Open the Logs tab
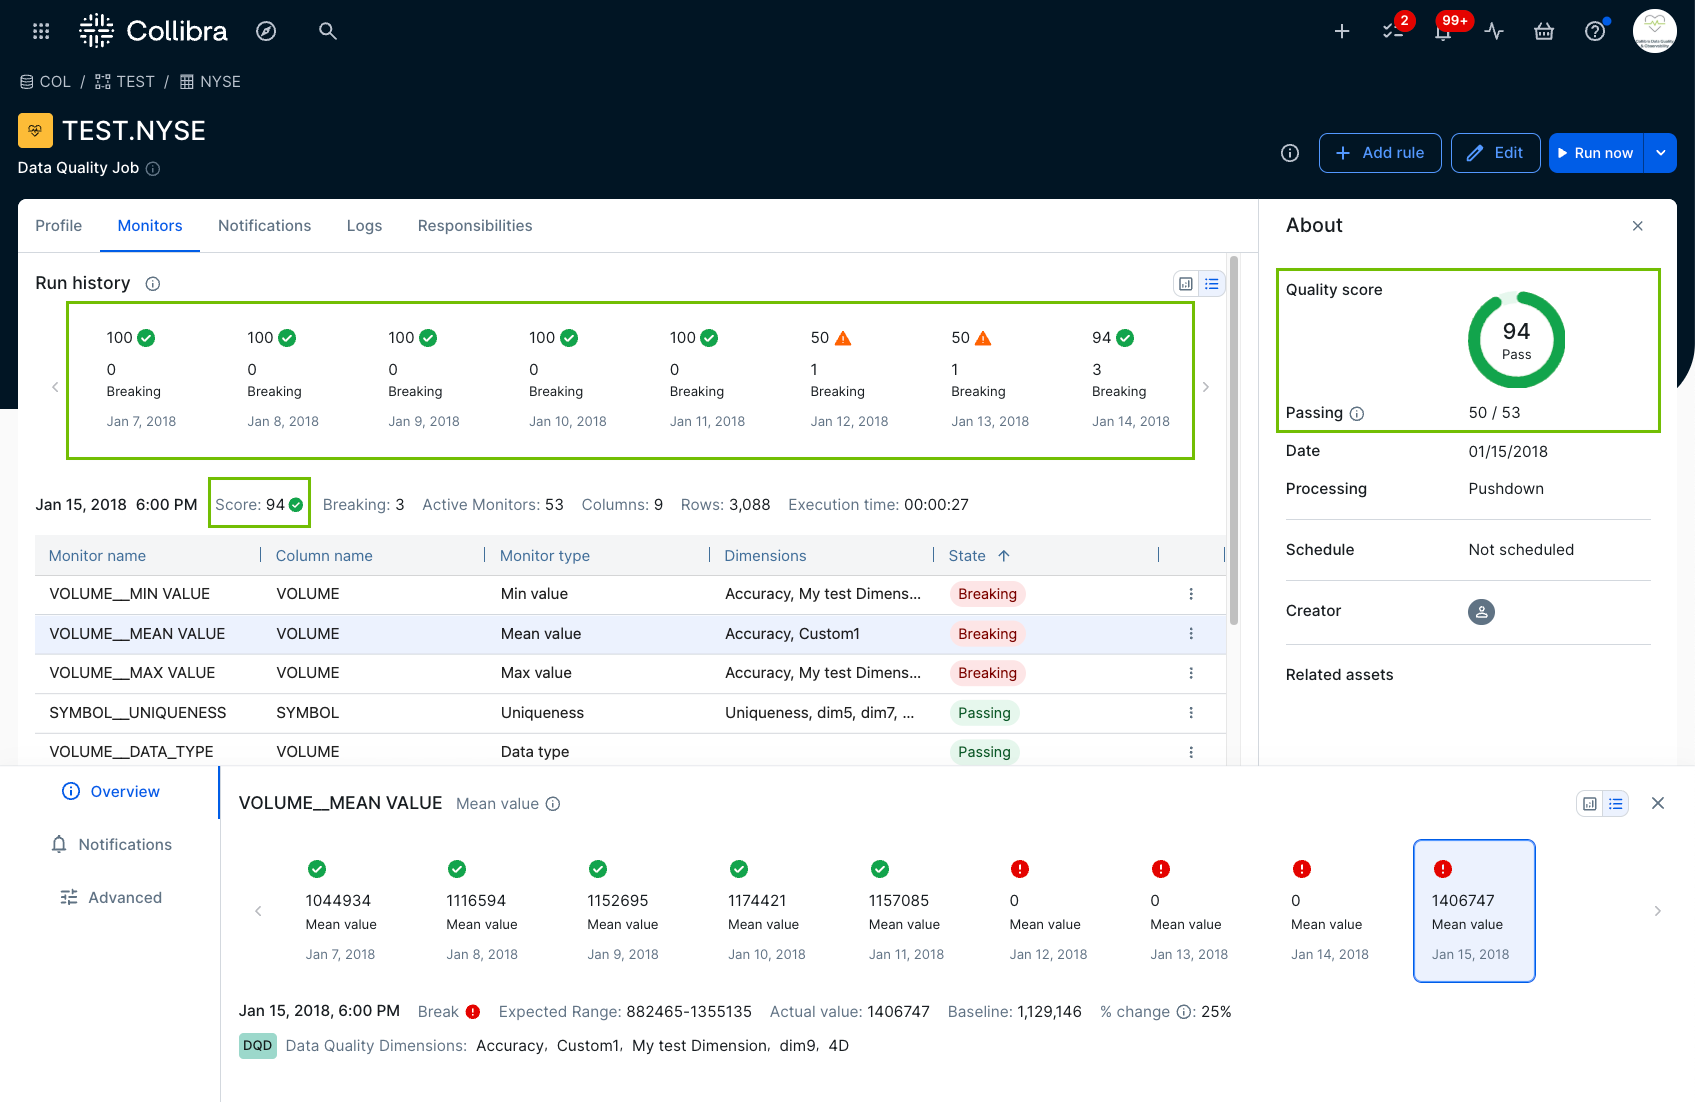1695x1102 pixels. point(364,226)
